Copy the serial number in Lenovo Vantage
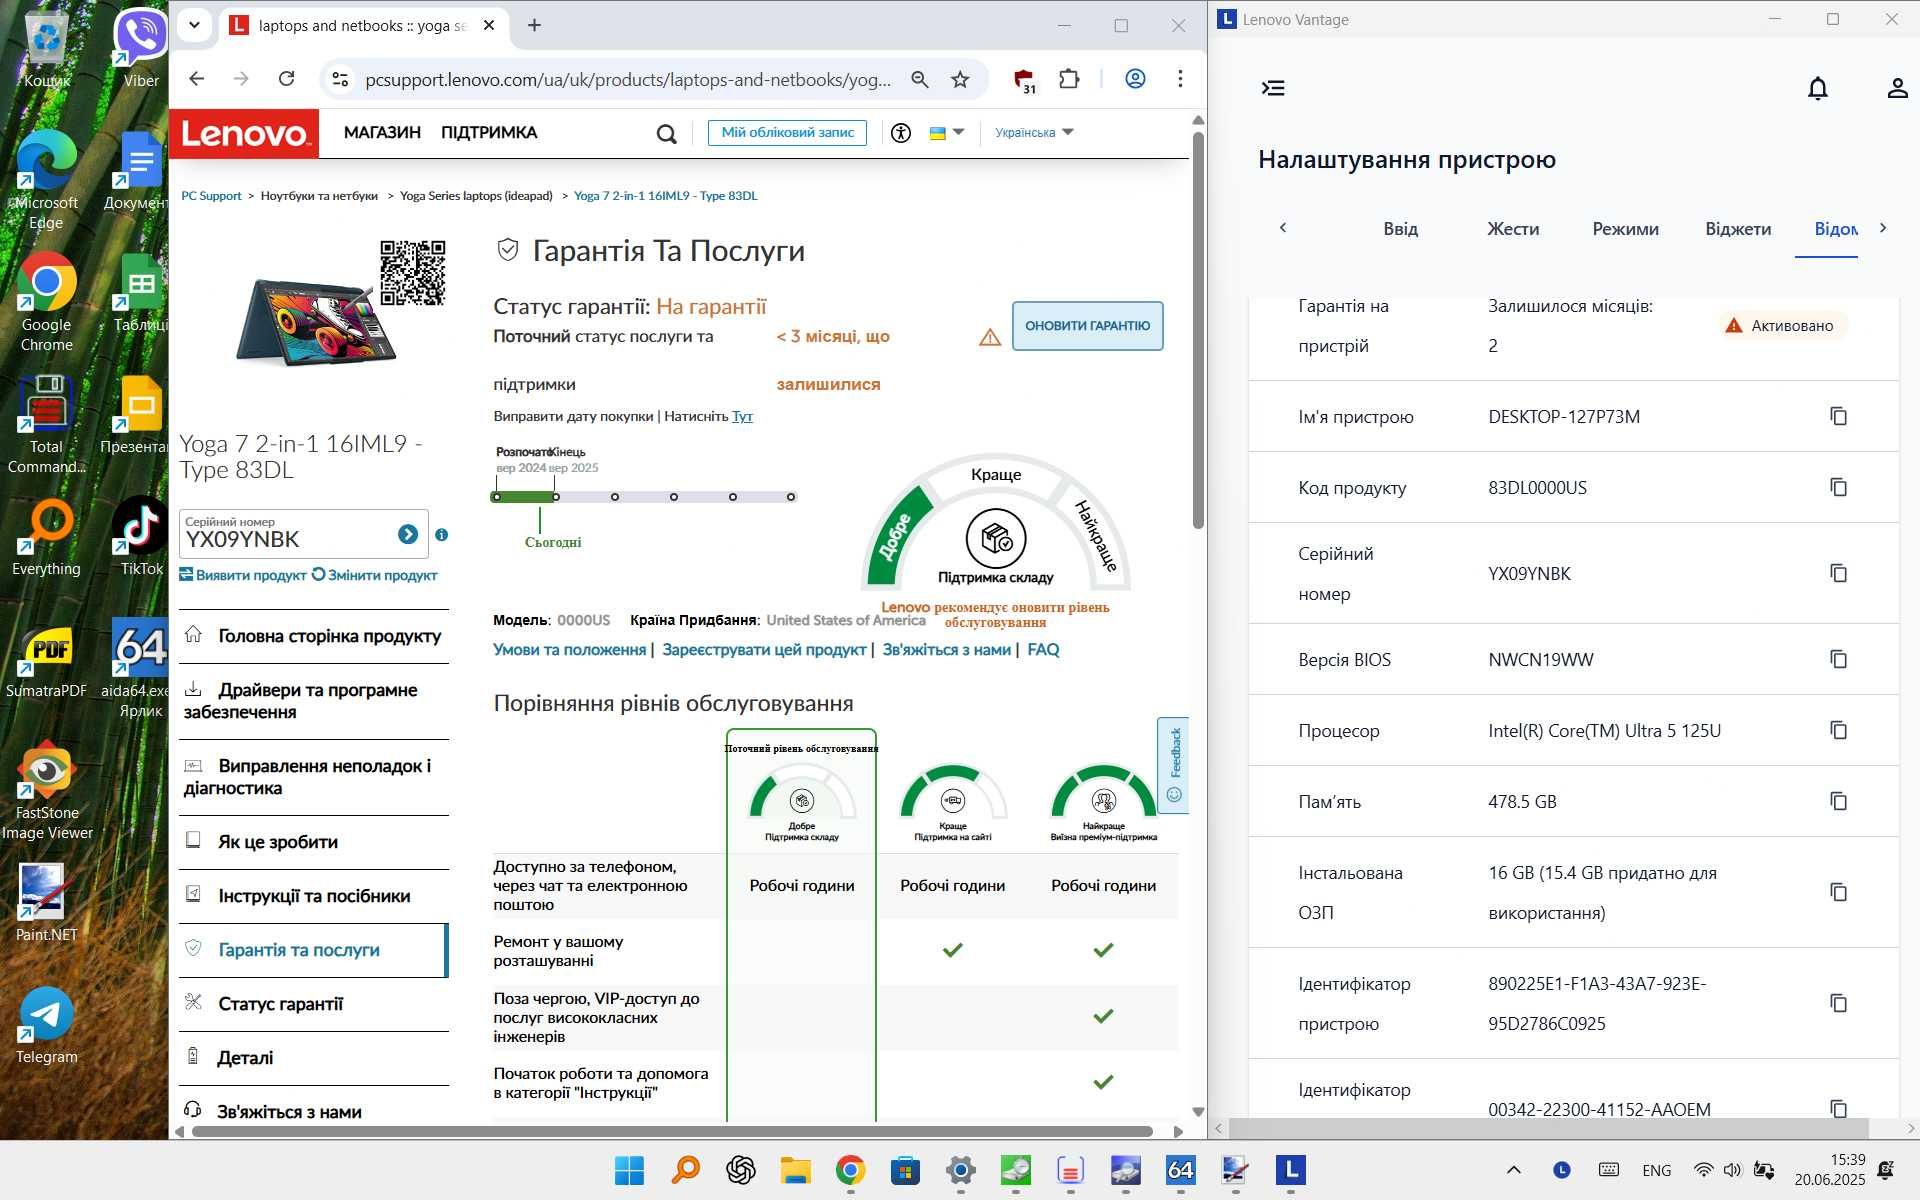The height and width of the screenshot is (1200, 1920). (x=1838, y=573)
